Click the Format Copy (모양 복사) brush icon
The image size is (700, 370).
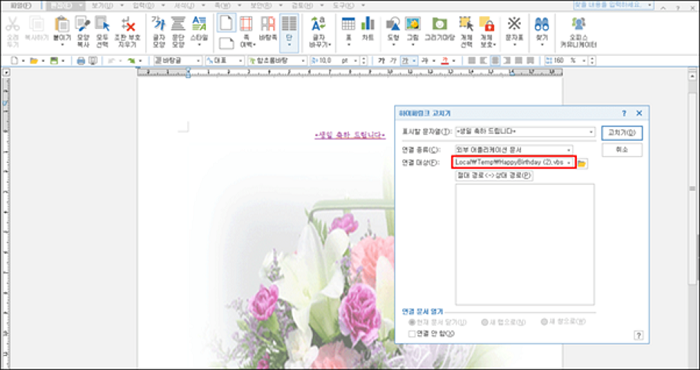83,24
